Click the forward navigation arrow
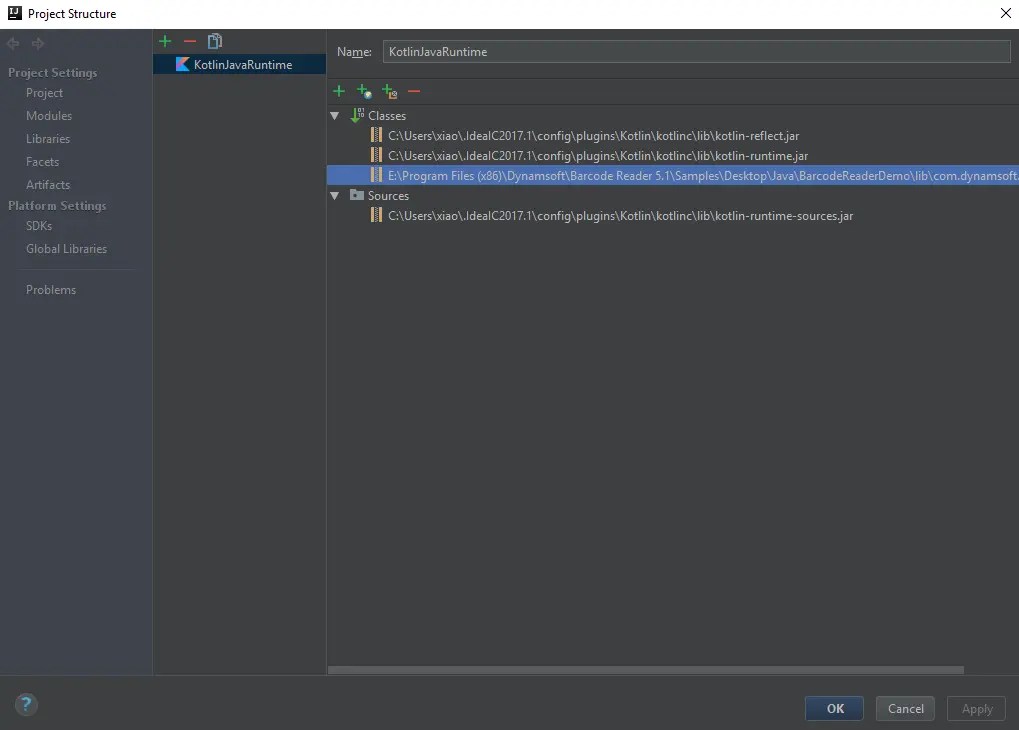This screenshot has height=730, width=1019. 37,43
